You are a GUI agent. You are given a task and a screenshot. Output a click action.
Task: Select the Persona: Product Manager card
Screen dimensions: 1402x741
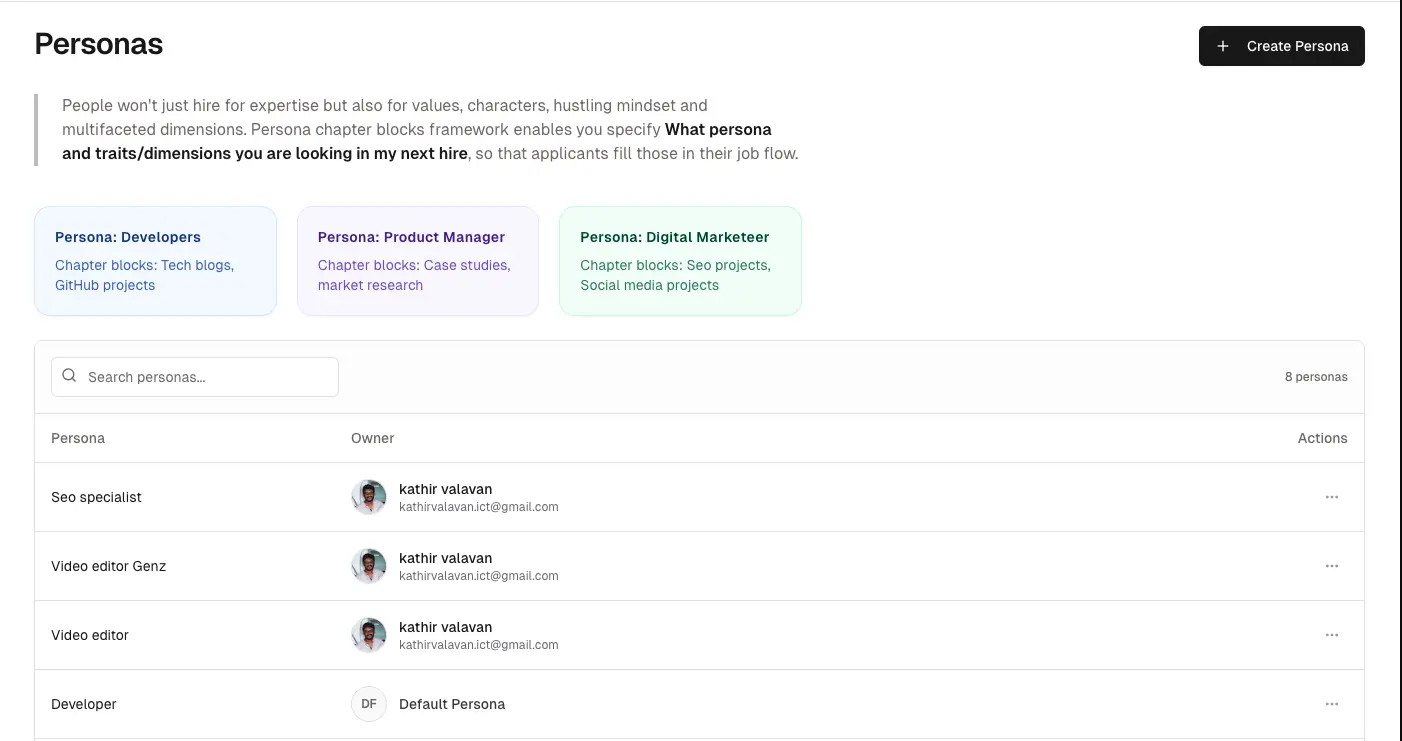(x=418, y=261)
